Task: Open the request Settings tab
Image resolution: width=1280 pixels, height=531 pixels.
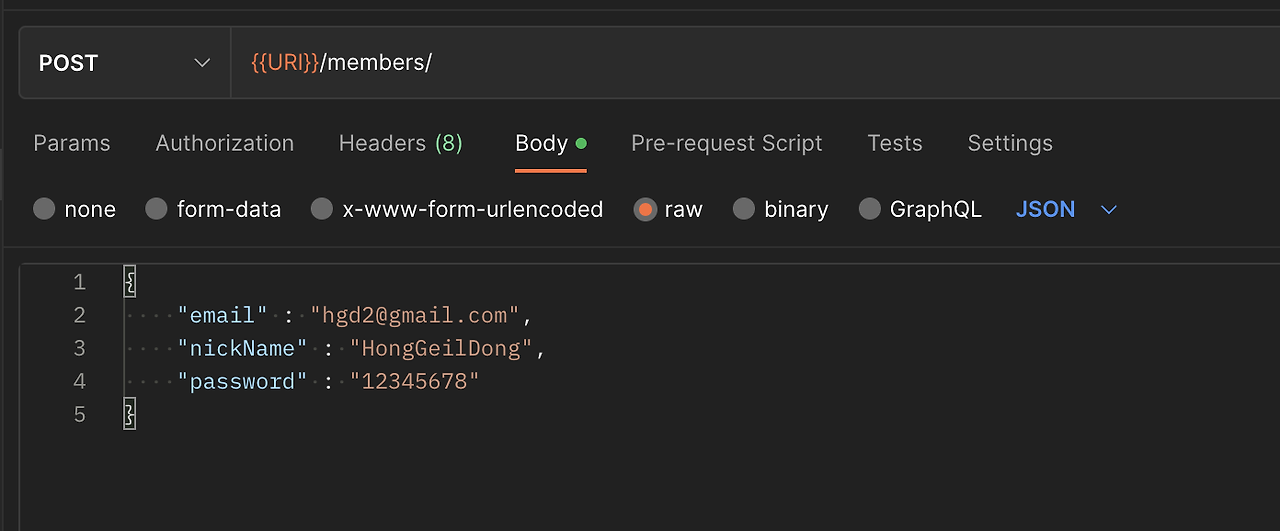Action: click(1010, 143)
